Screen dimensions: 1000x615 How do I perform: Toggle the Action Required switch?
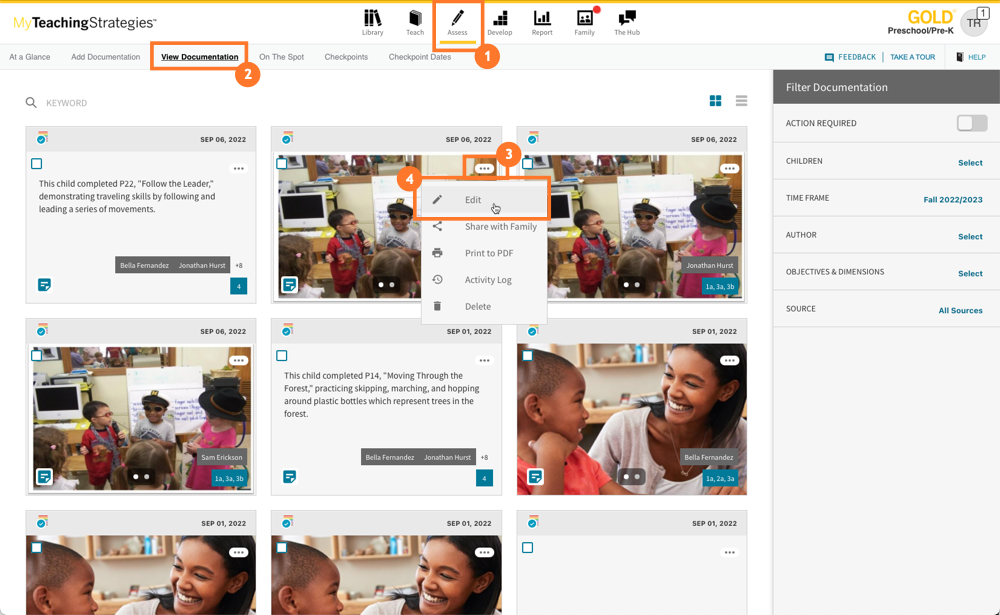(x=971, y=123)
